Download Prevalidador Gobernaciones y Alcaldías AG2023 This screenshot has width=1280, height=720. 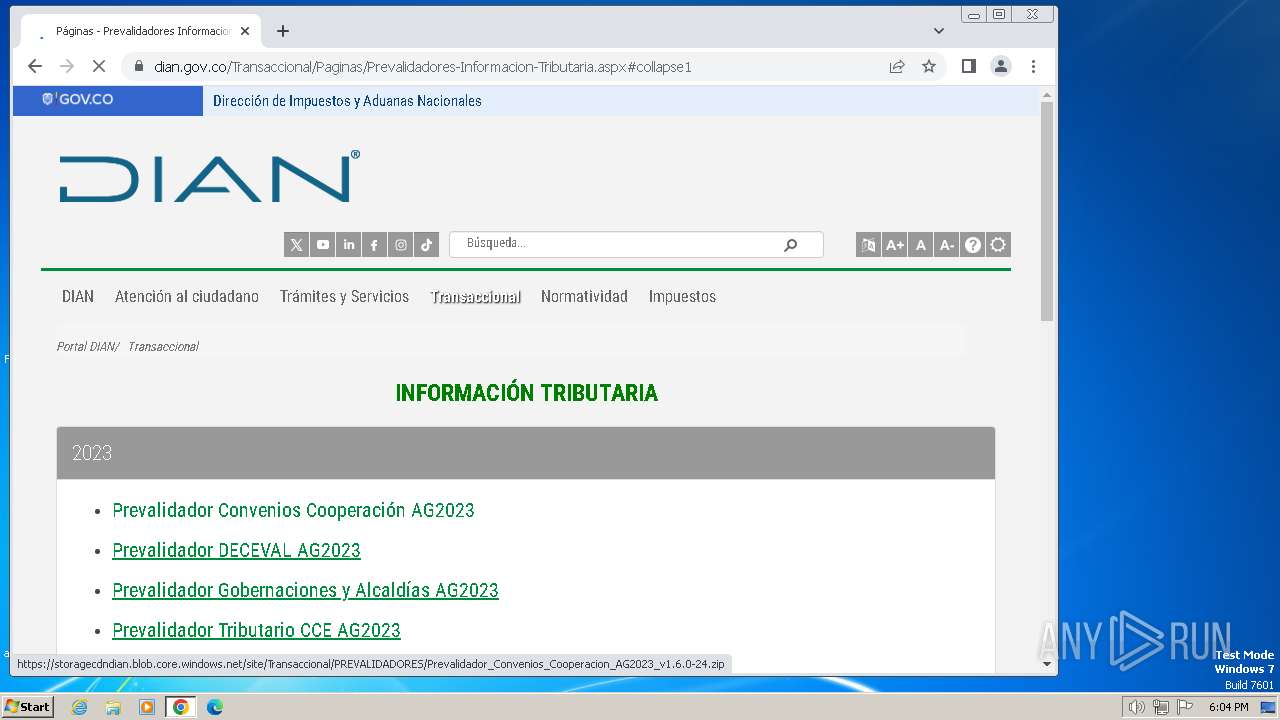[305, 590]
